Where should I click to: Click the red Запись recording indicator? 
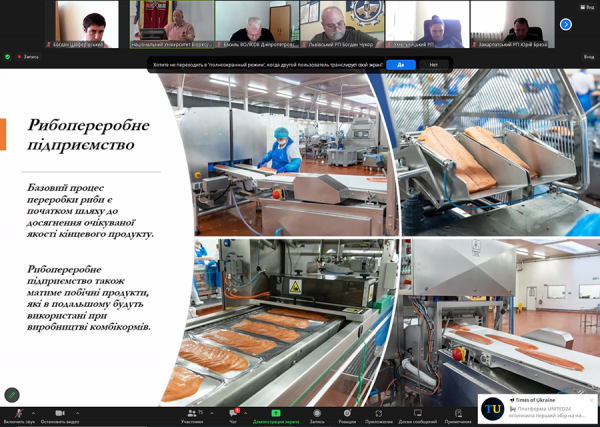[29, 57]
